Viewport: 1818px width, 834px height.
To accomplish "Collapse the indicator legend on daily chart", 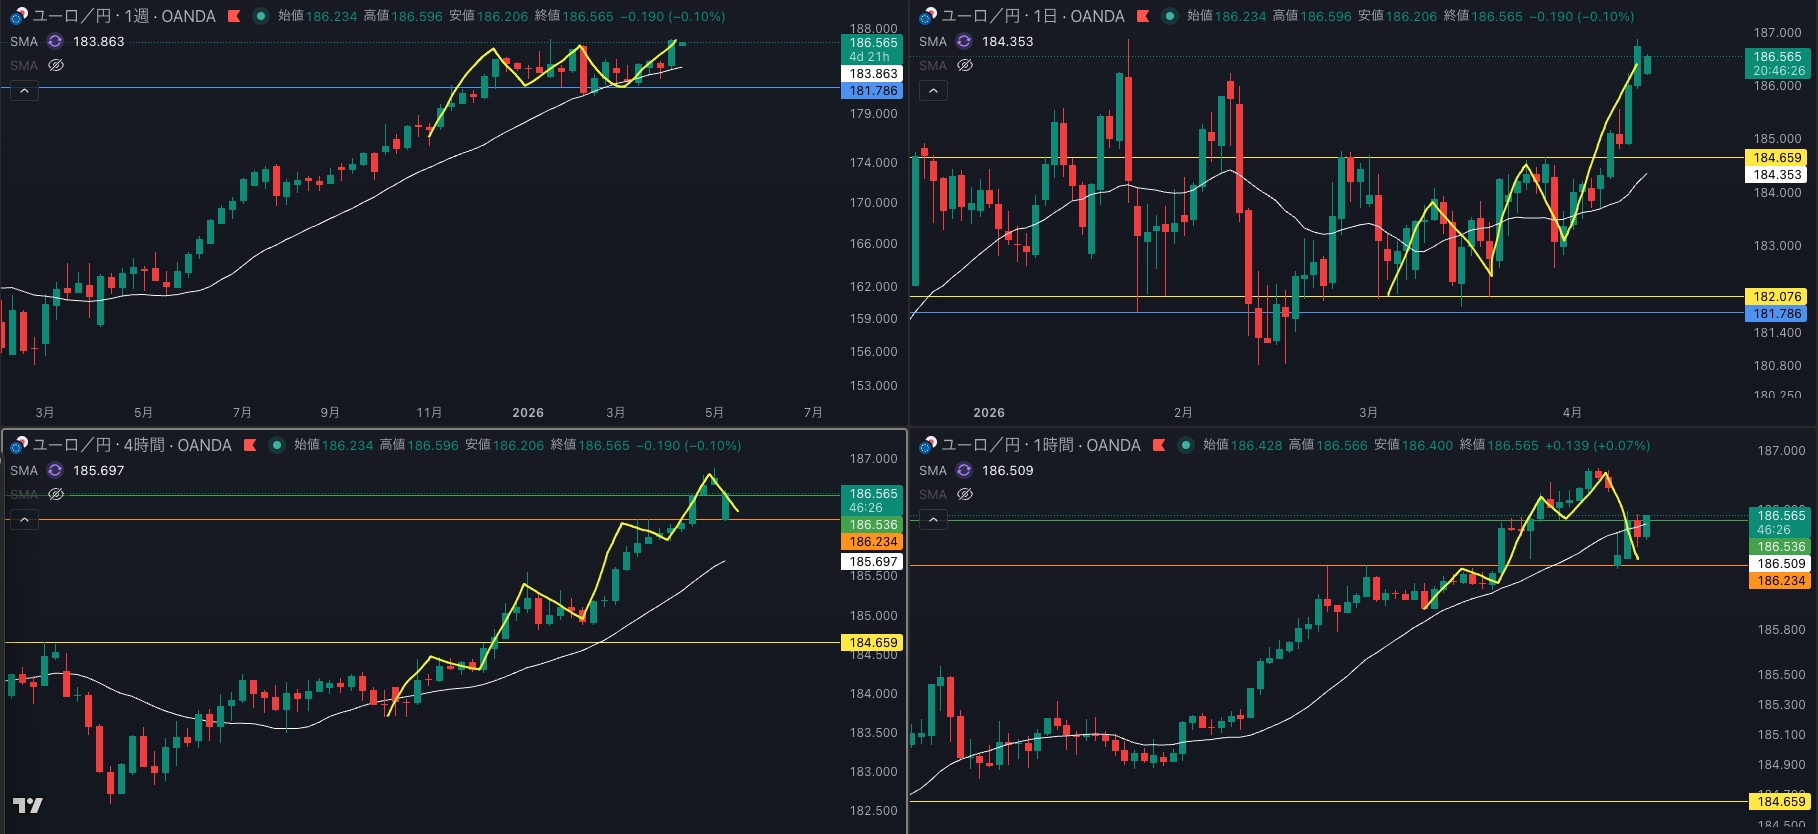I will (933, 91).
